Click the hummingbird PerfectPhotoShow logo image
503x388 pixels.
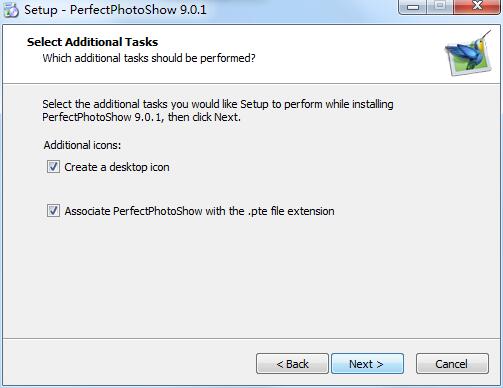coord(469,53)
